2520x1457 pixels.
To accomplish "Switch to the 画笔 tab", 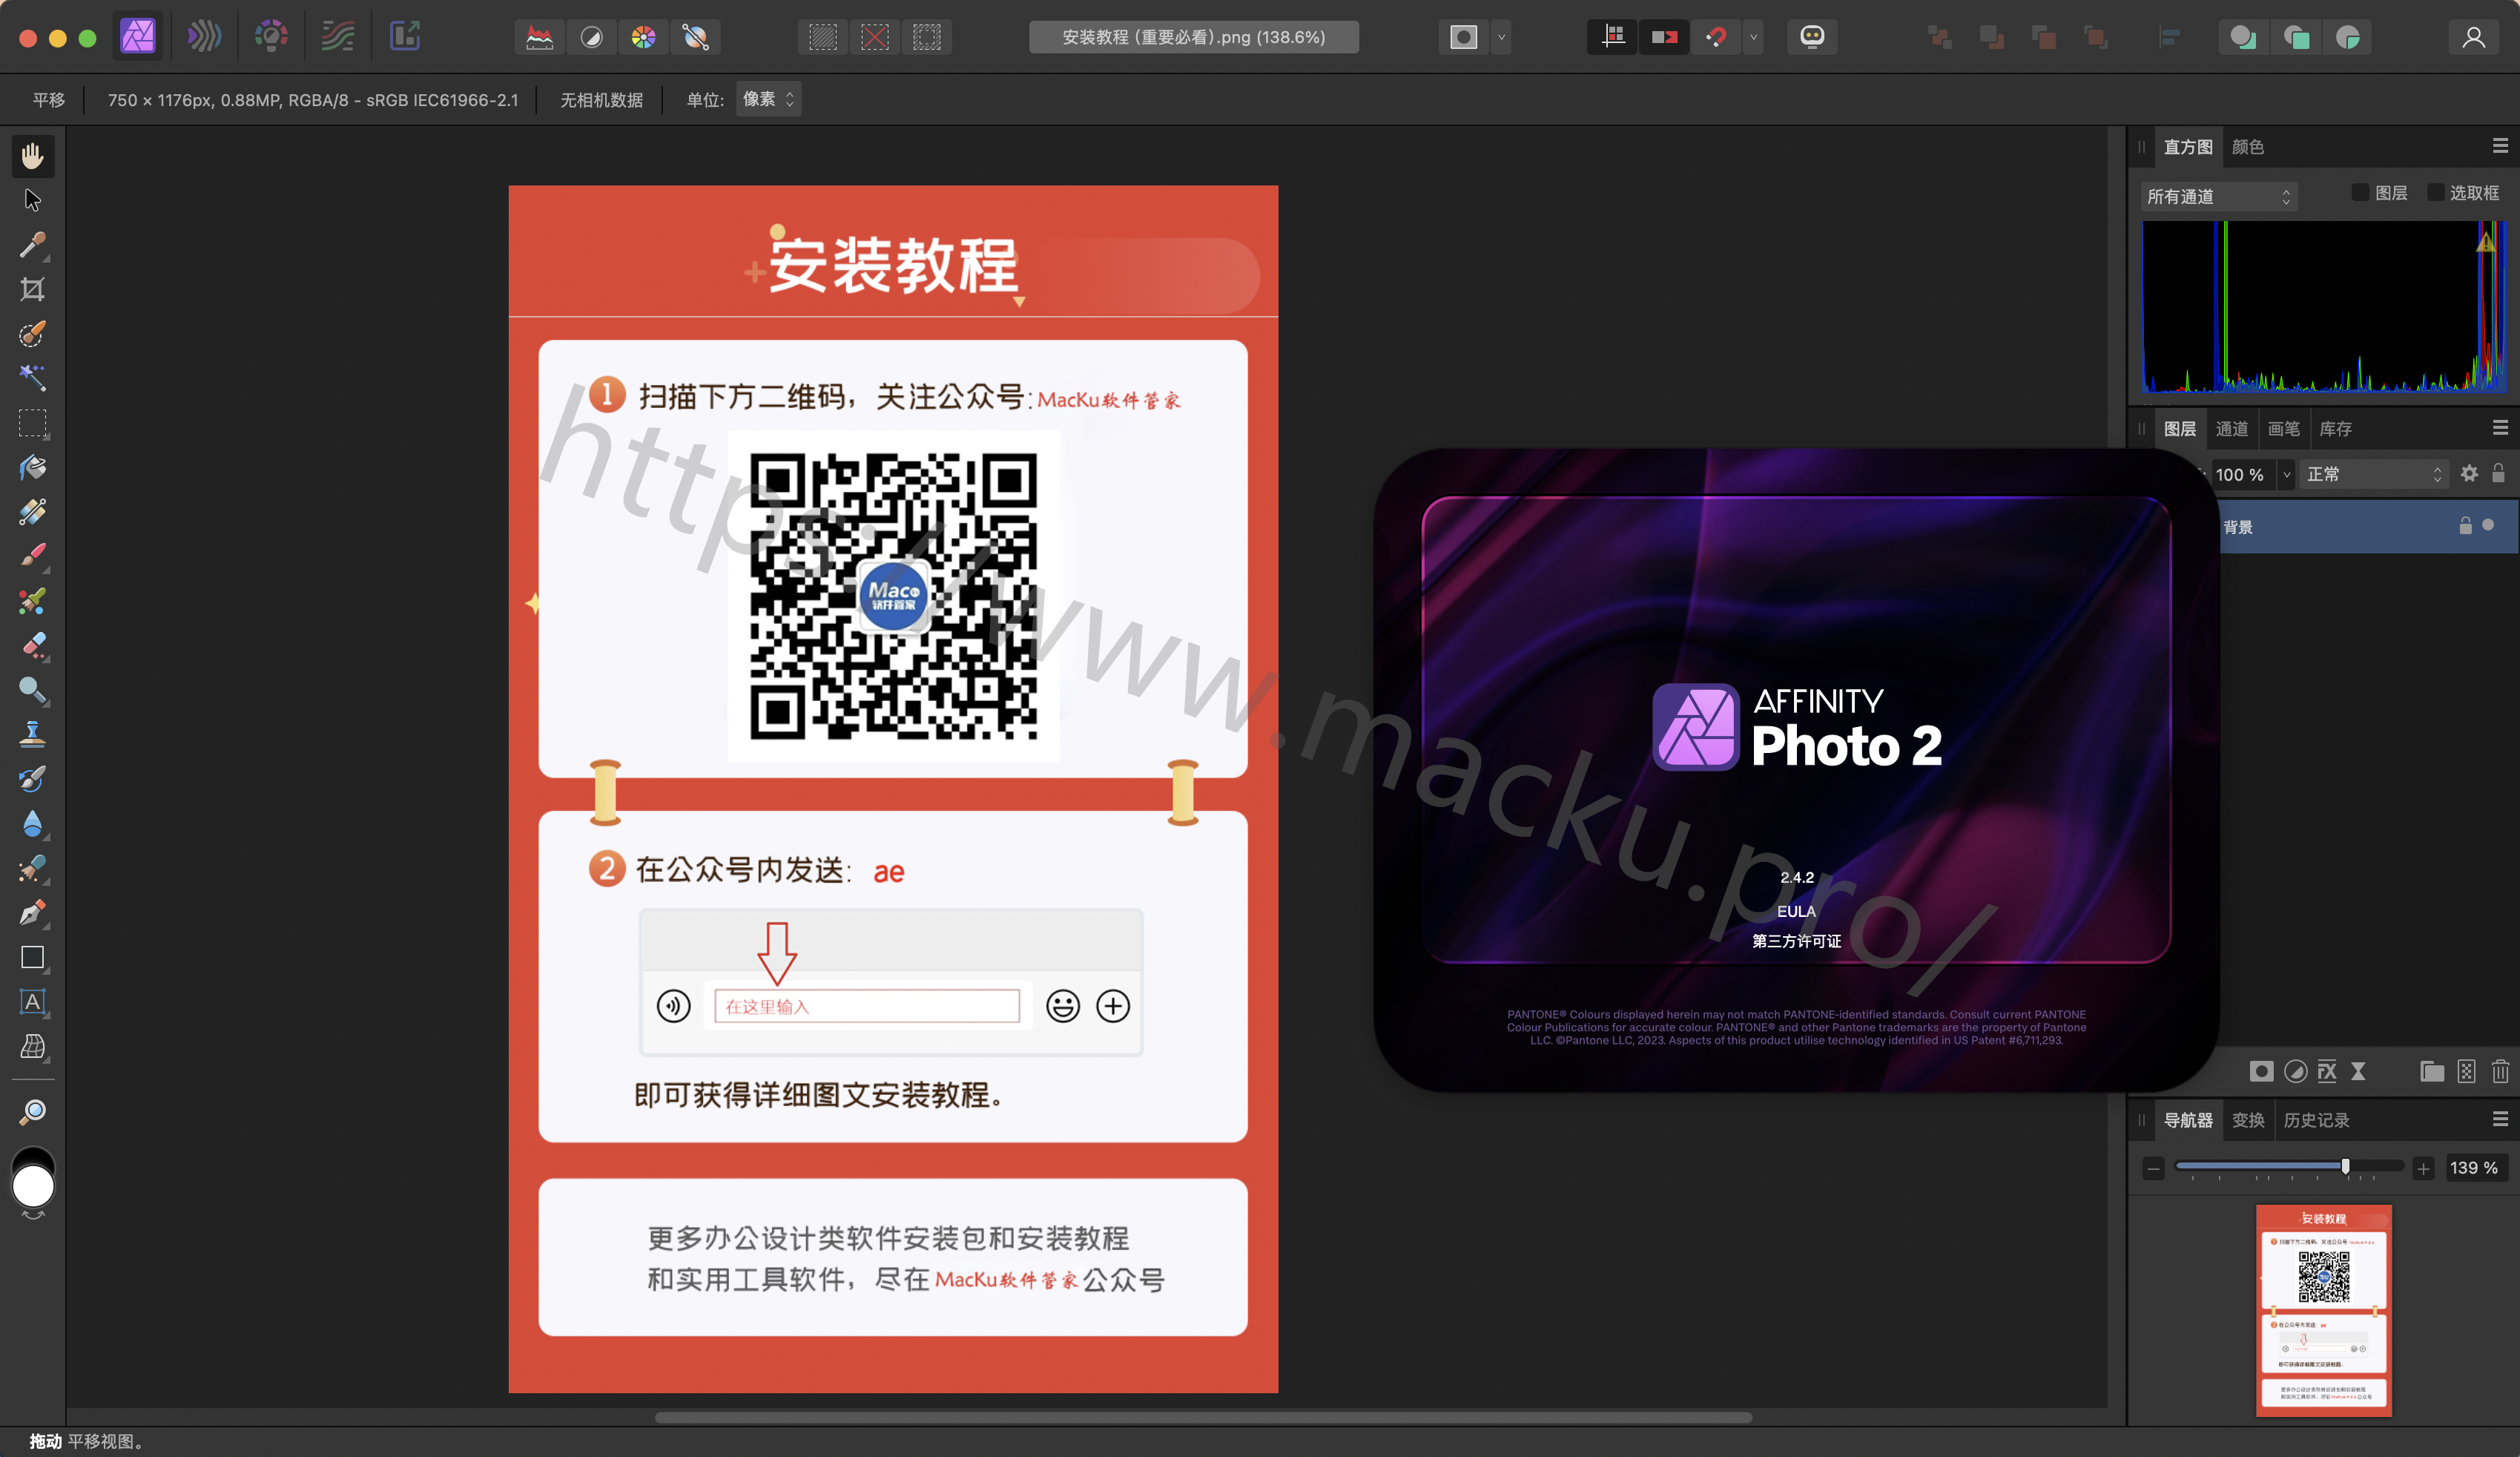I will point(2284,429).
